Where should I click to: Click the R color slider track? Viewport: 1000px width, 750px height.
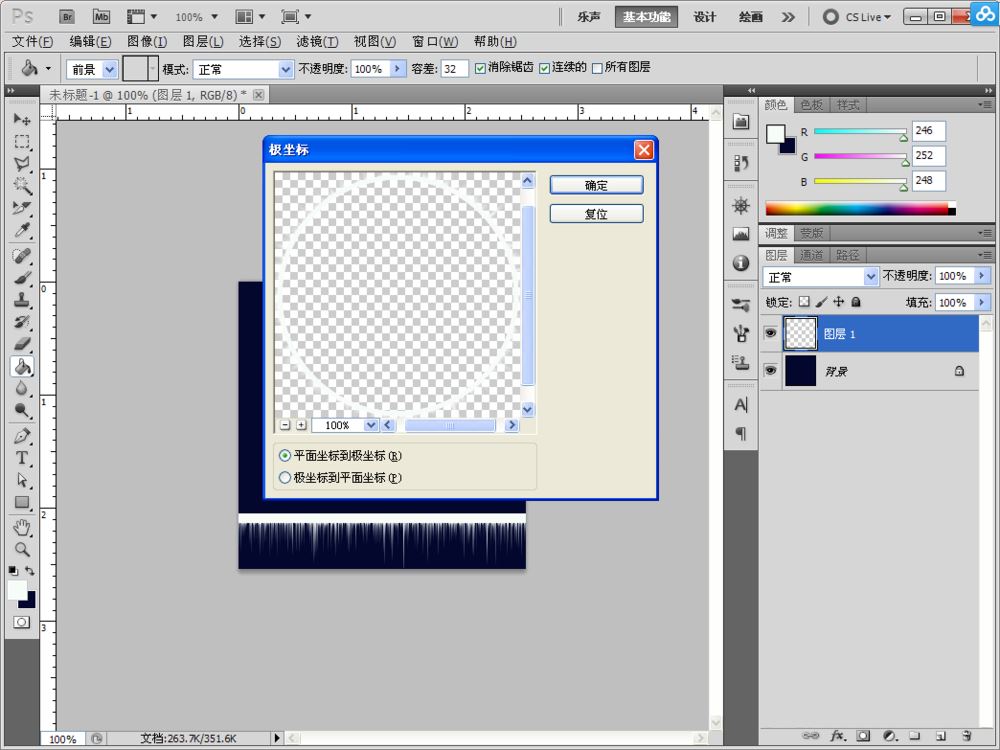click(x=860, y=131)
